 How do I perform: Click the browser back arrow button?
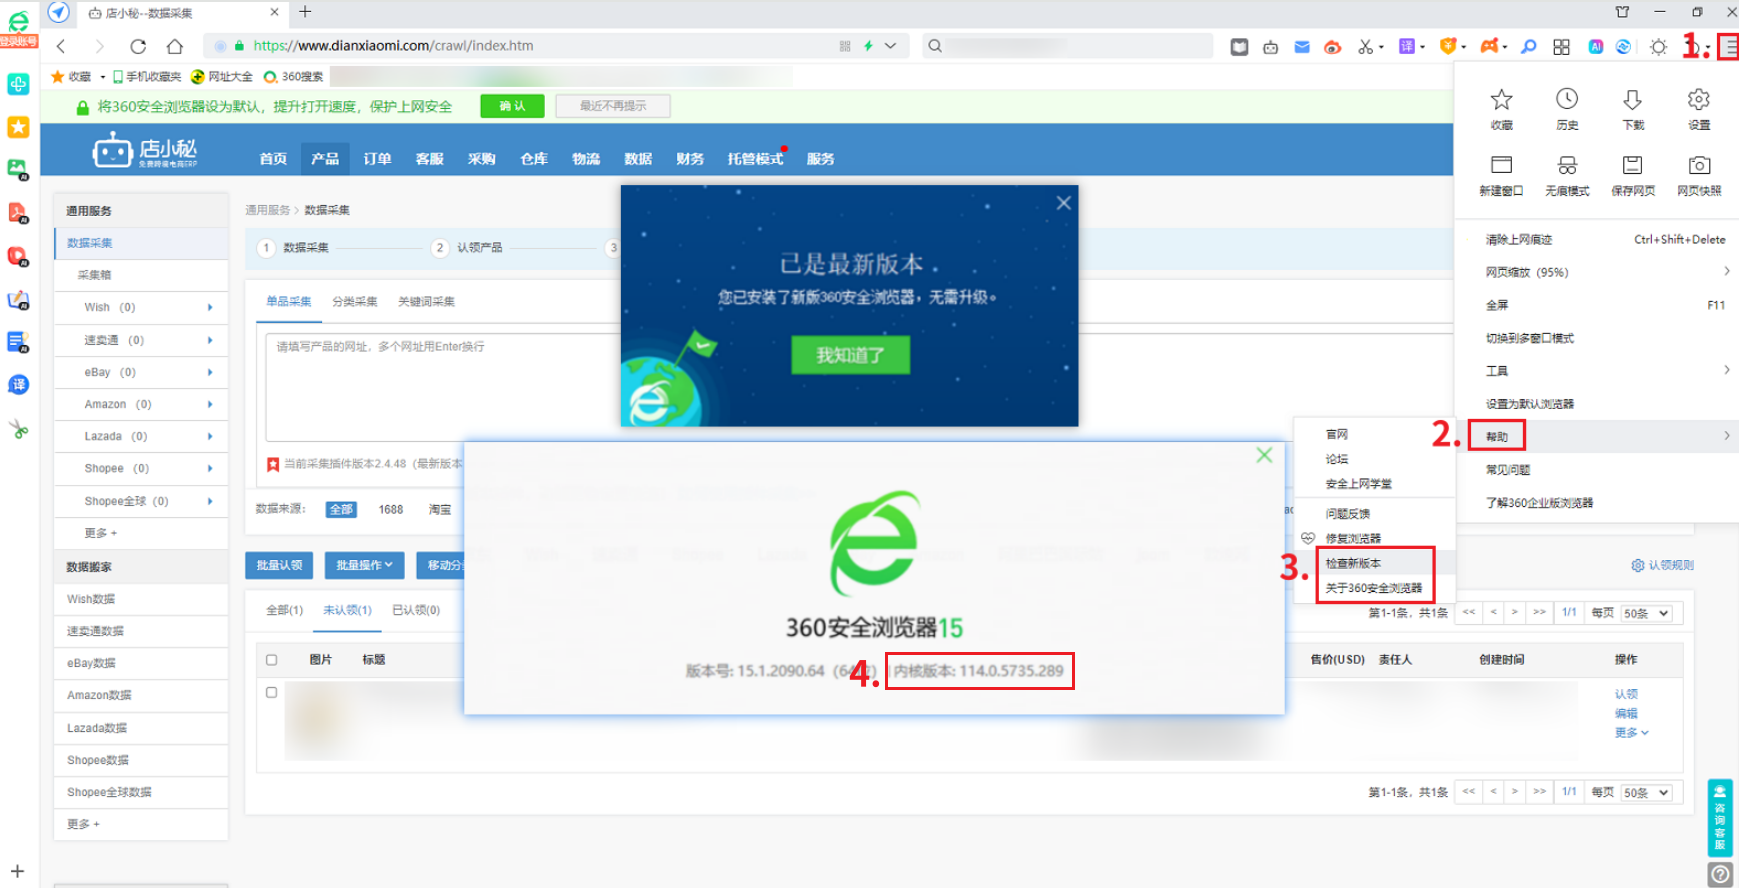62,46
